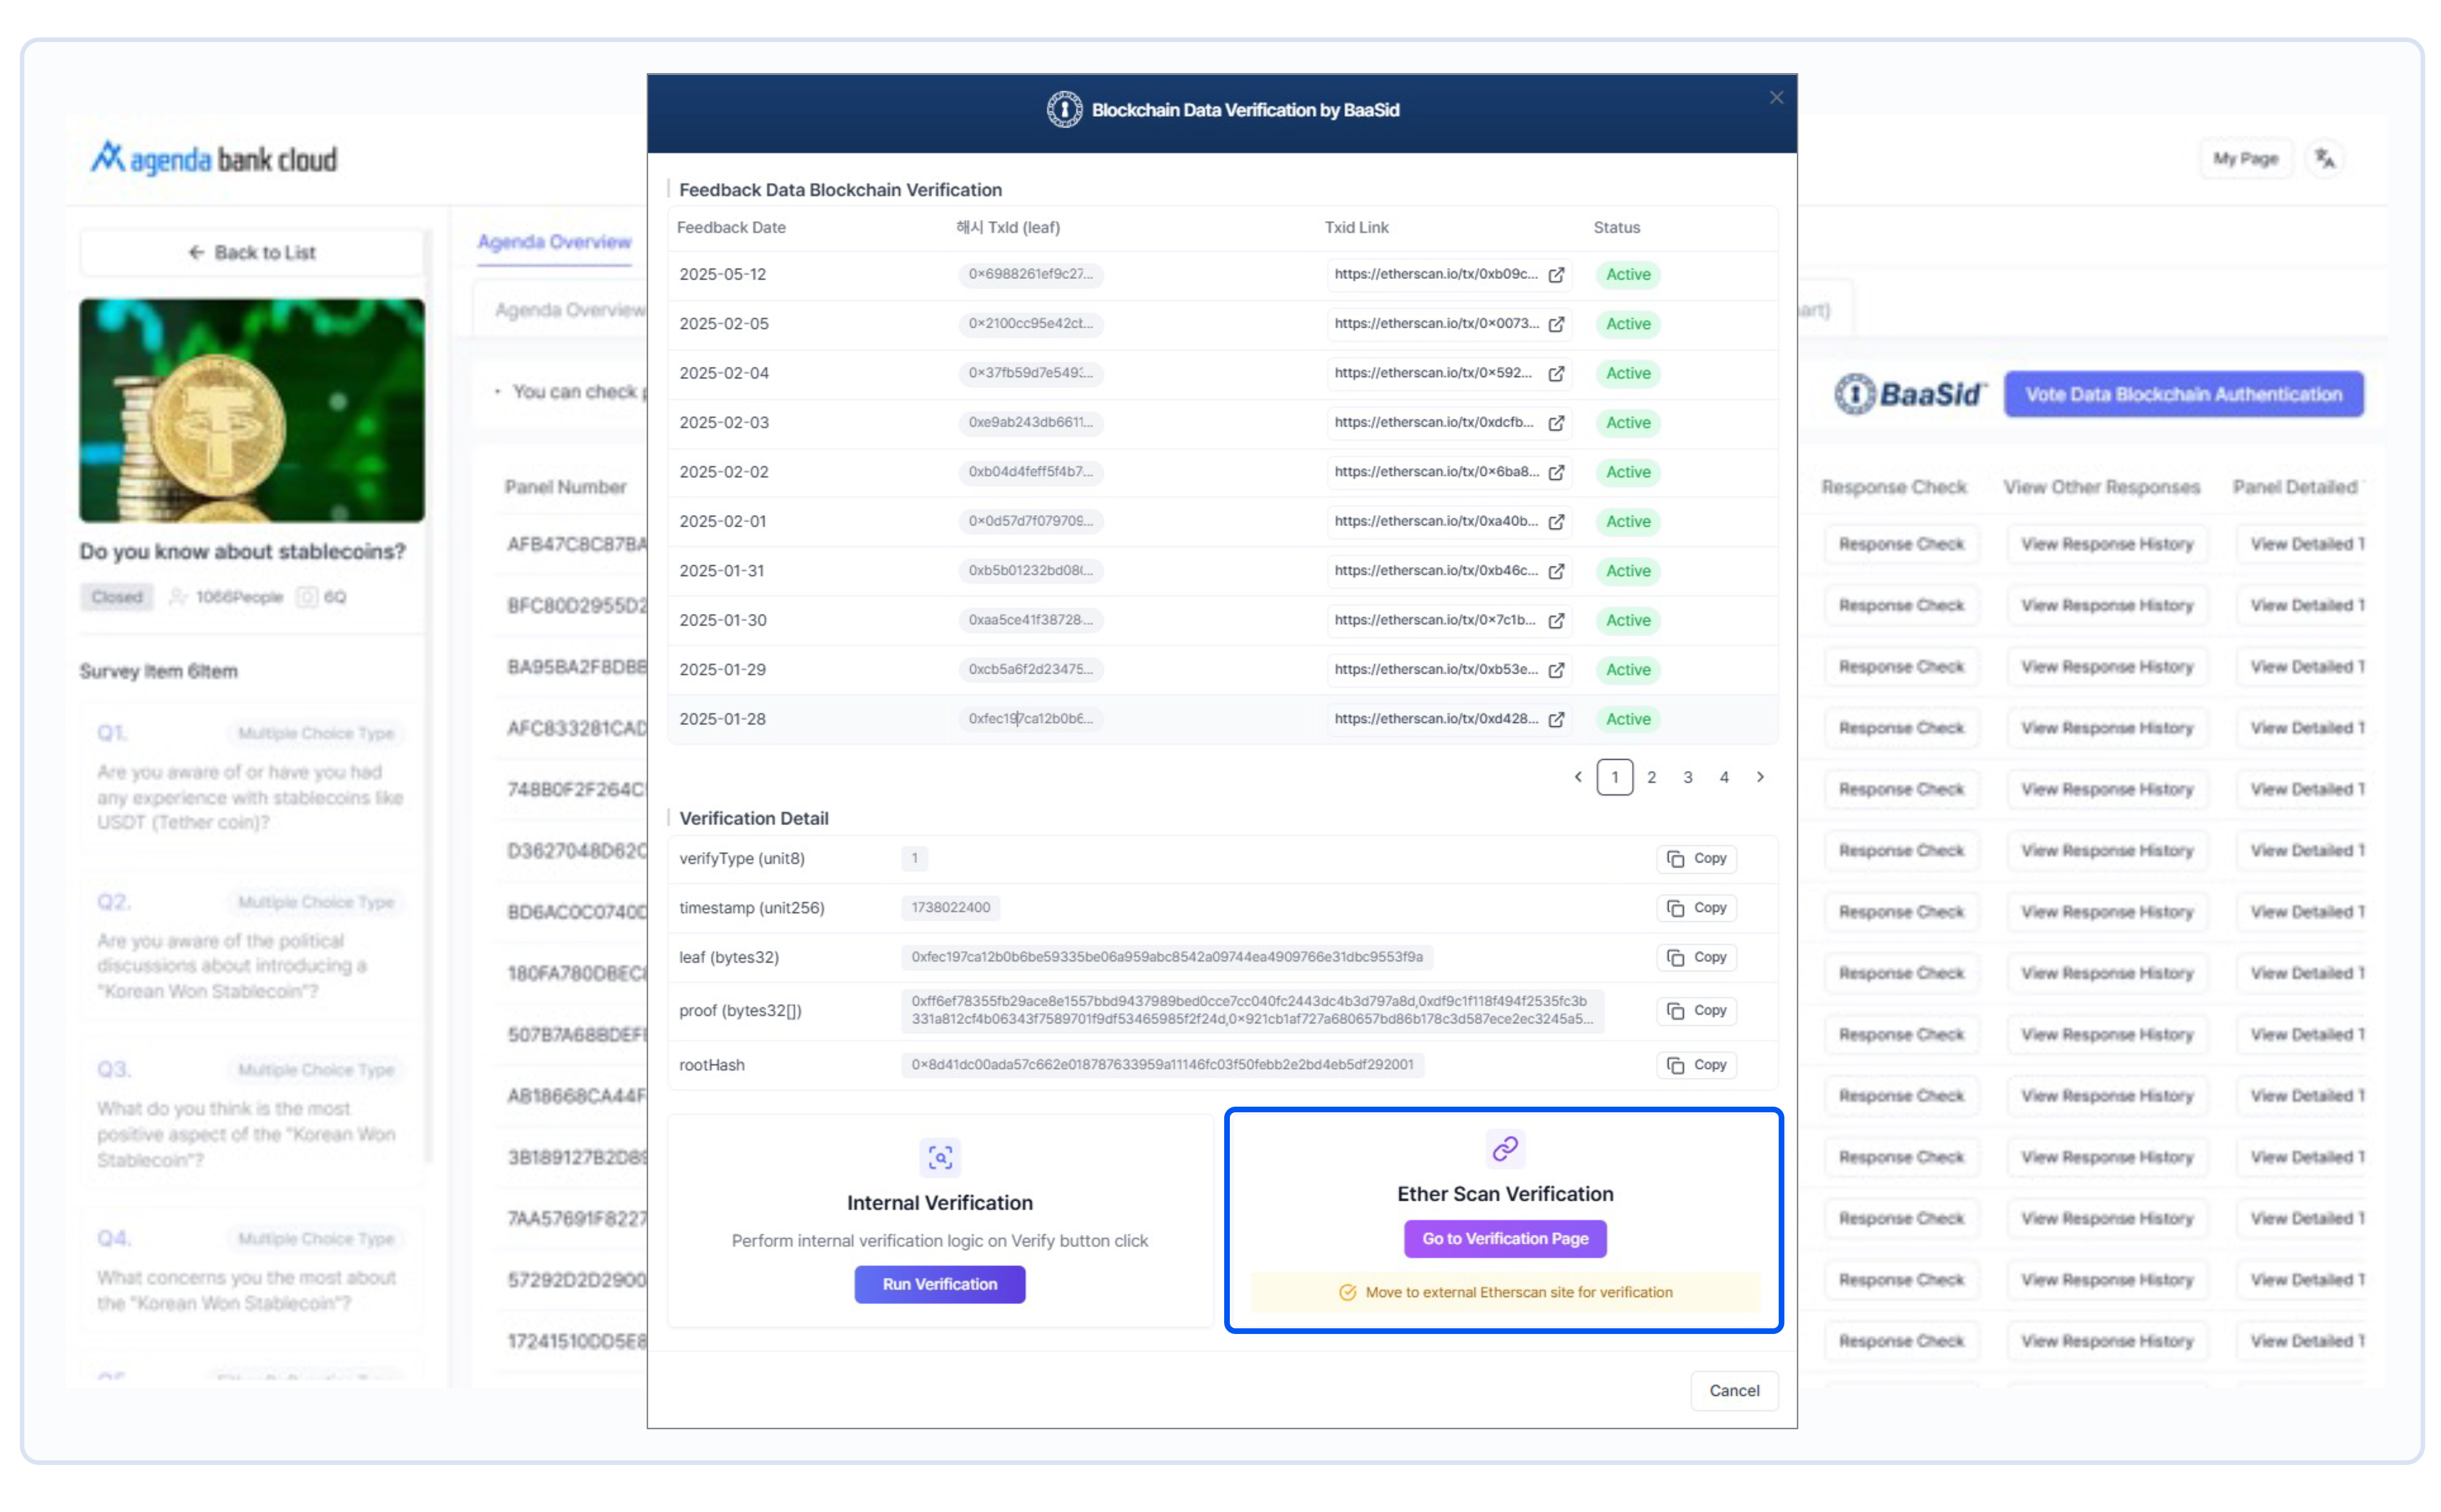Open external link icon for 2025-02-03 row
Image resolution: width=2441 pixels, height=1512 pixels.
tap(1556, 423)
